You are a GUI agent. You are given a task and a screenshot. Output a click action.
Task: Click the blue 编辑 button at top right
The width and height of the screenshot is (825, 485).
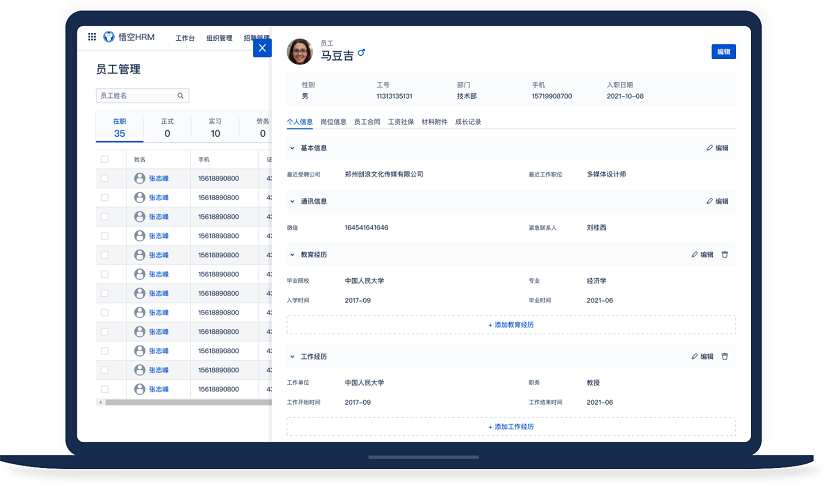tap(723, 51)
